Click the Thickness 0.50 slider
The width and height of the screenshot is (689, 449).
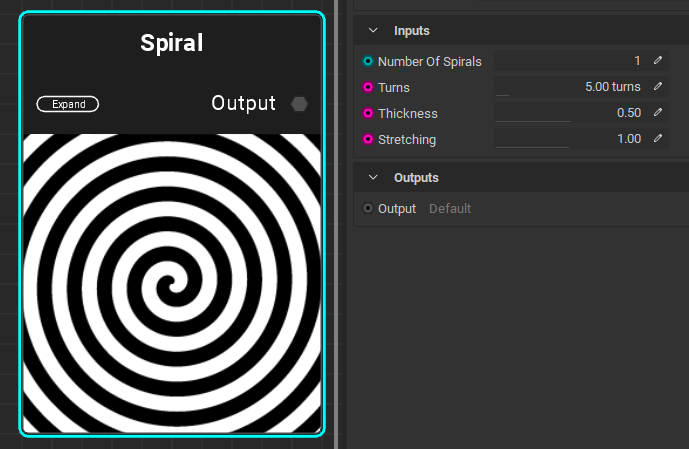coord(569,114)
